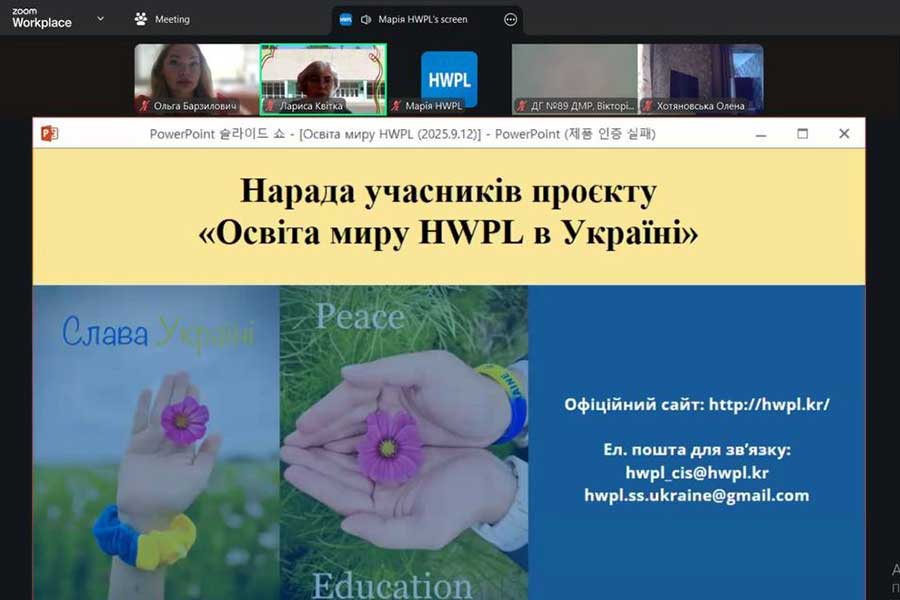The image size is (900, 600).
Task: Select Ольга Барзилович video thumbnail
Action: coord(197,79)
